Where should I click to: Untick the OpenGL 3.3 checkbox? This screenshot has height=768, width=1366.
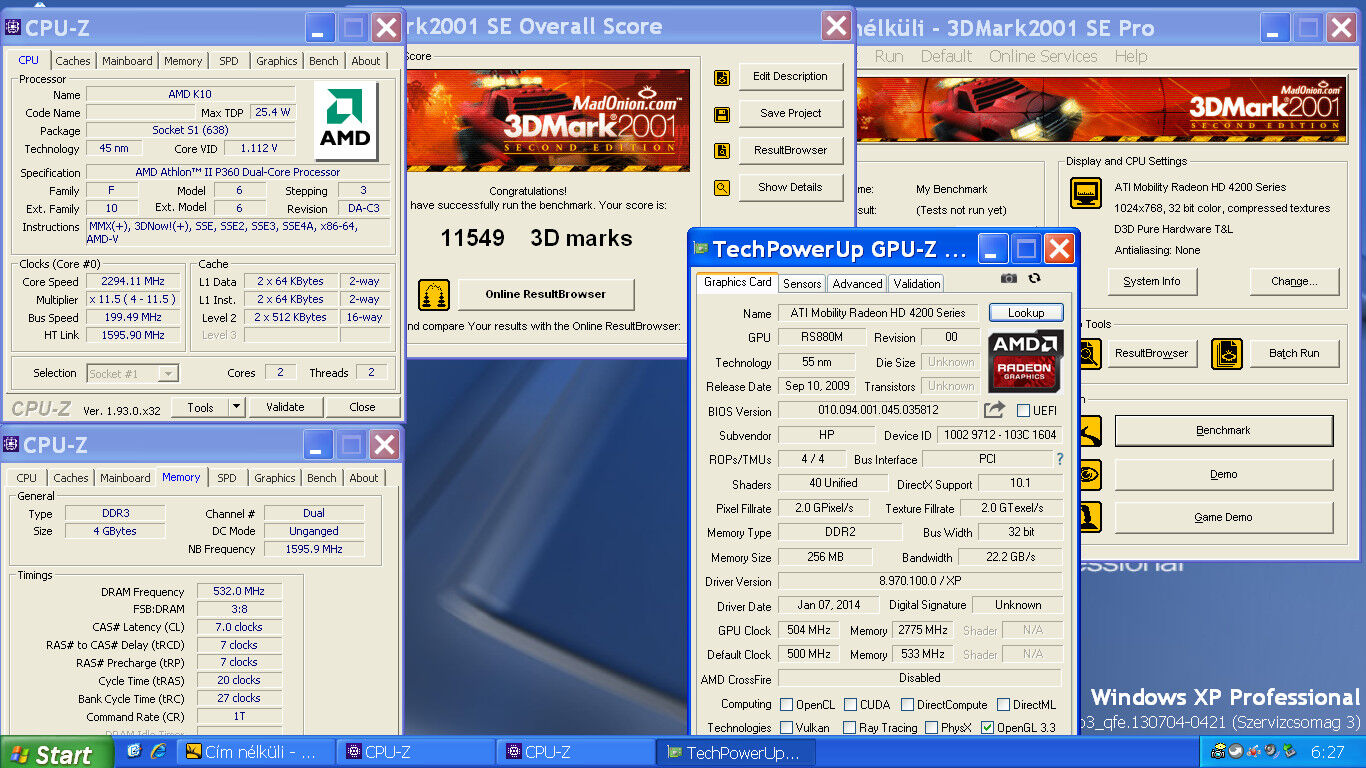[987, 728]
